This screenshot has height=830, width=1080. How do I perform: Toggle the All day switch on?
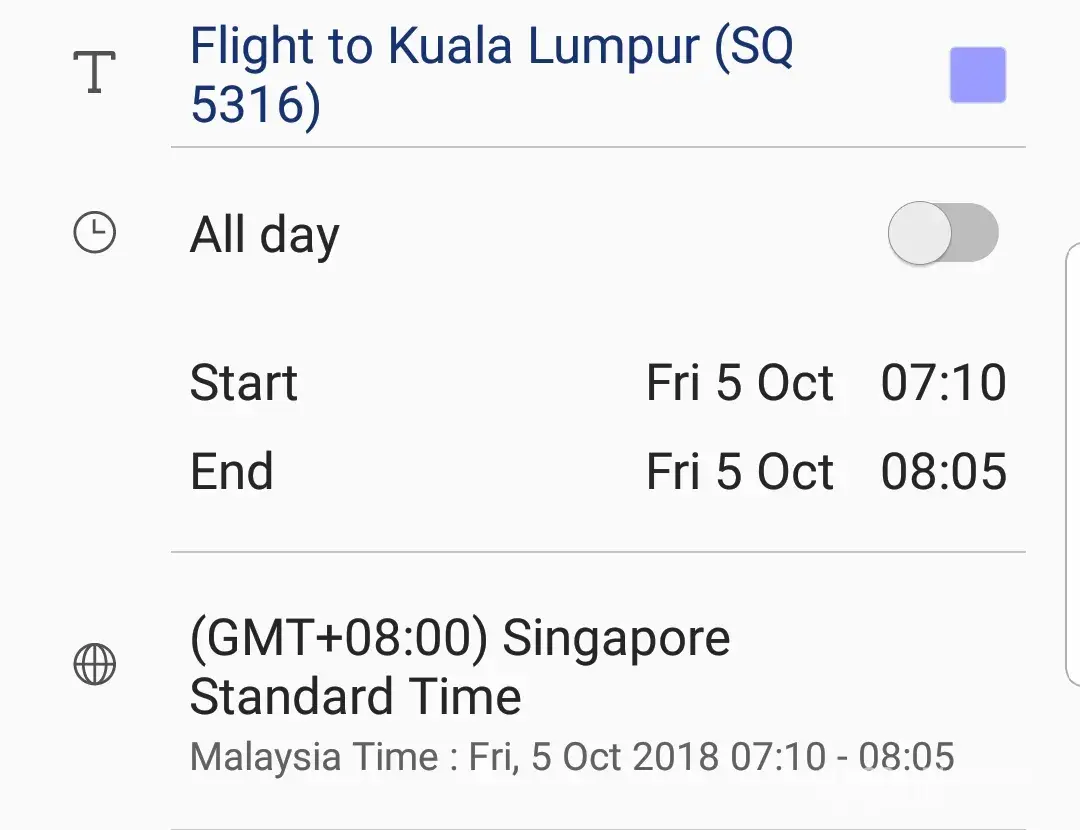coord(943,234)
